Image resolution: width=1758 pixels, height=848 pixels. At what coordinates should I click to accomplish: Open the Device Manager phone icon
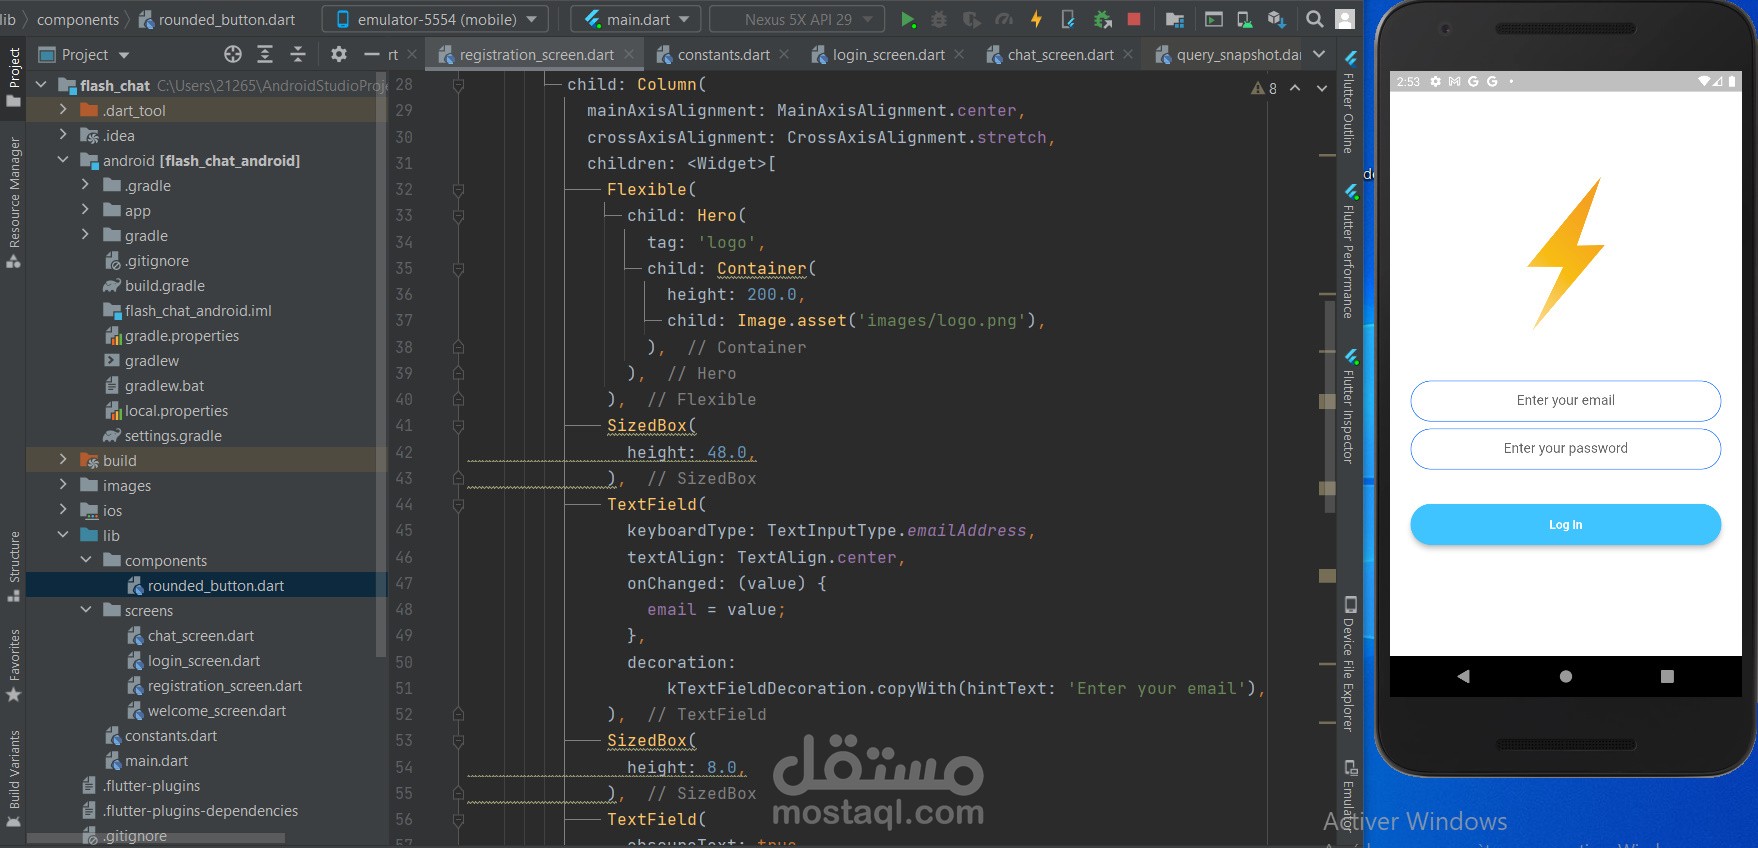[x=1244, y=19]
